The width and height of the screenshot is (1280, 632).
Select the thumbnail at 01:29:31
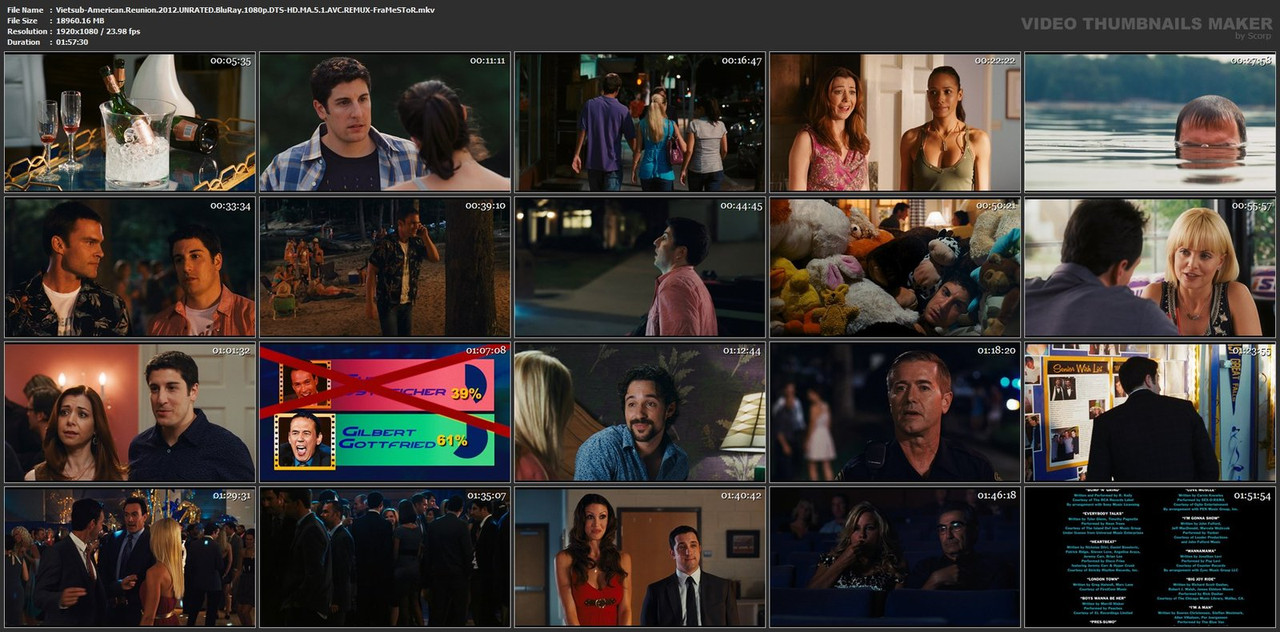click(130, 557)
